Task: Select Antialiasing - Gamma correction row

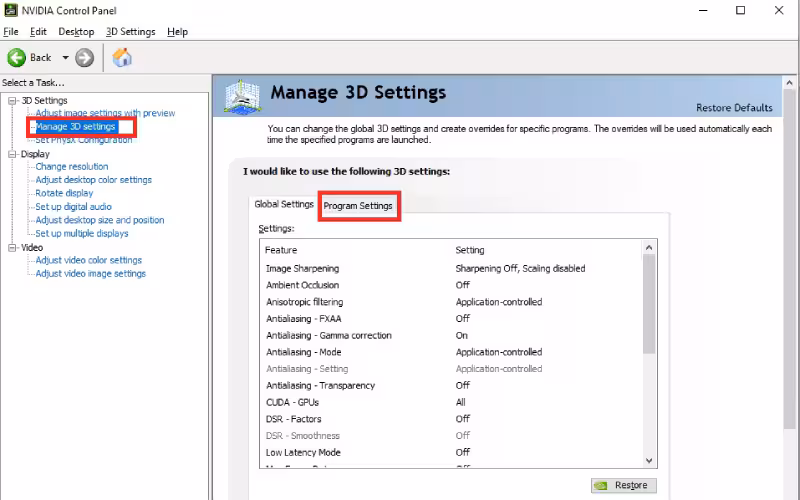Action: tap(451, 336)
